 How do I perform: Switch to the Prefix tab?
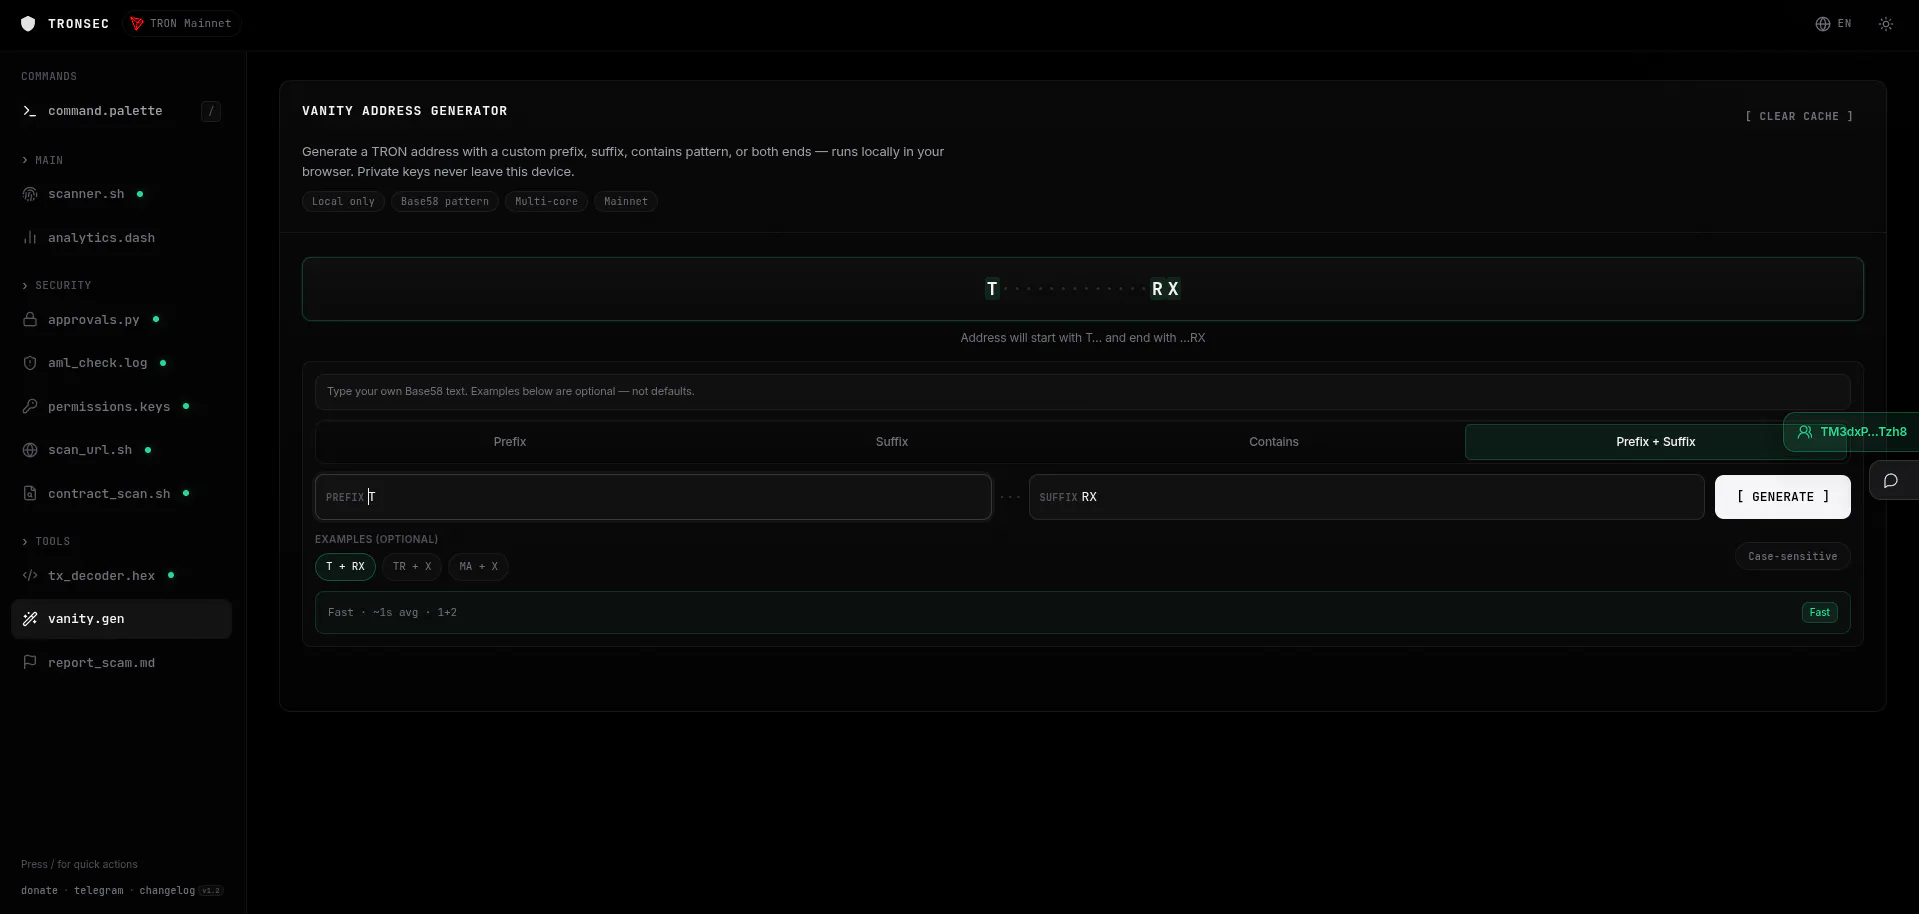(x=510, y=442)
